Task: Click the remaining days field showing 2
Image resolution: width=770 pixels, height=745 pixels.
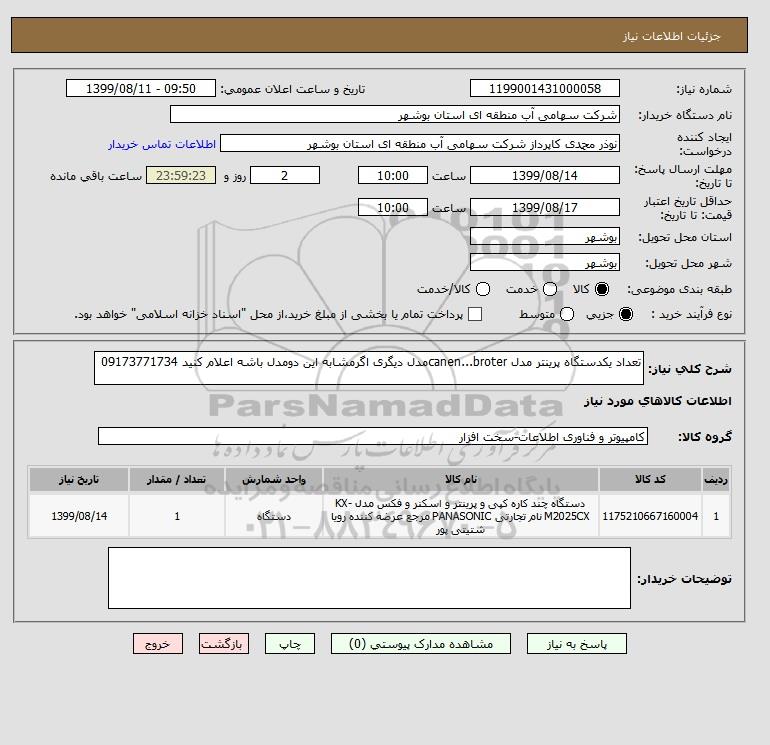Action: (285, 175)
